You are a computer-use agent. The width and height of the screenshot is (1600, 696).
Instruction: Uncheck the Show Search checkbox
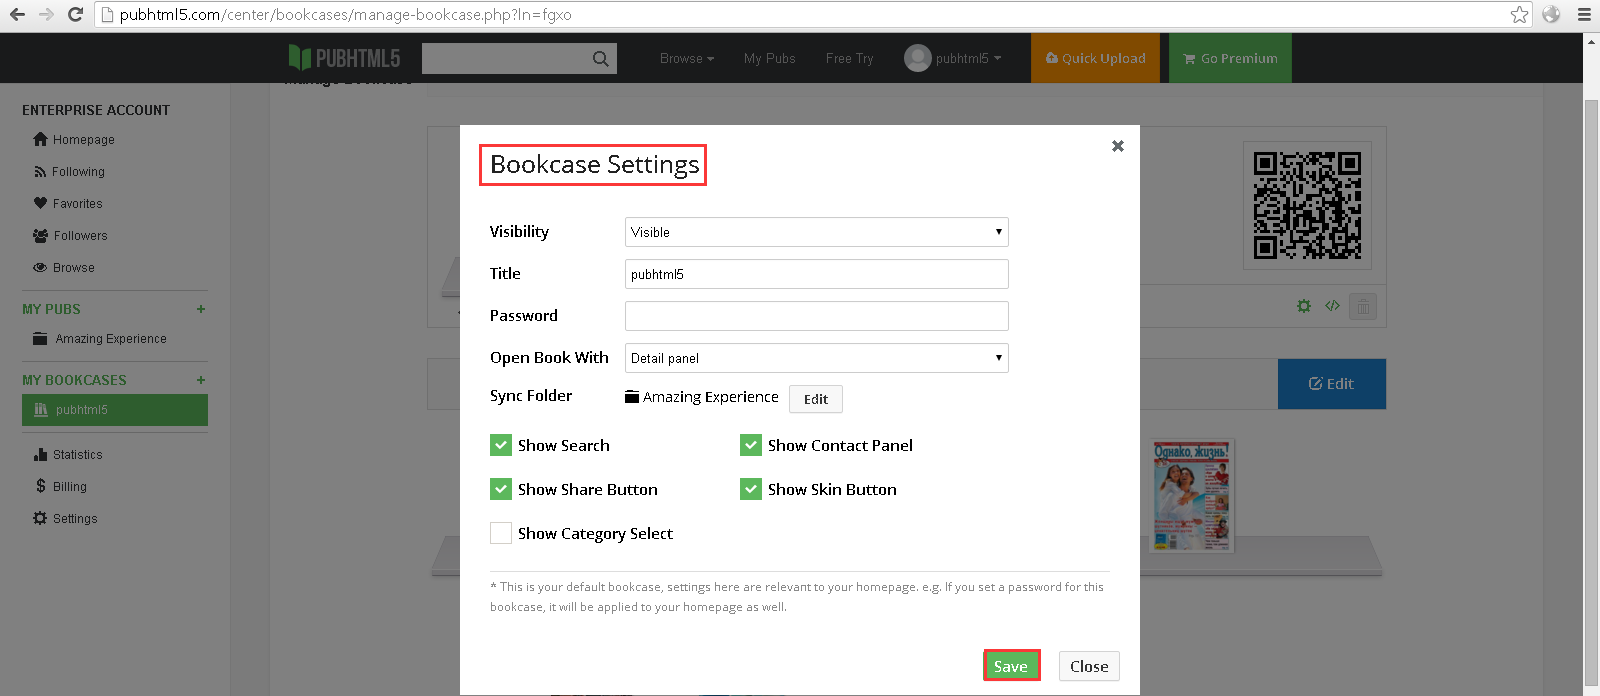click(501, 445)
